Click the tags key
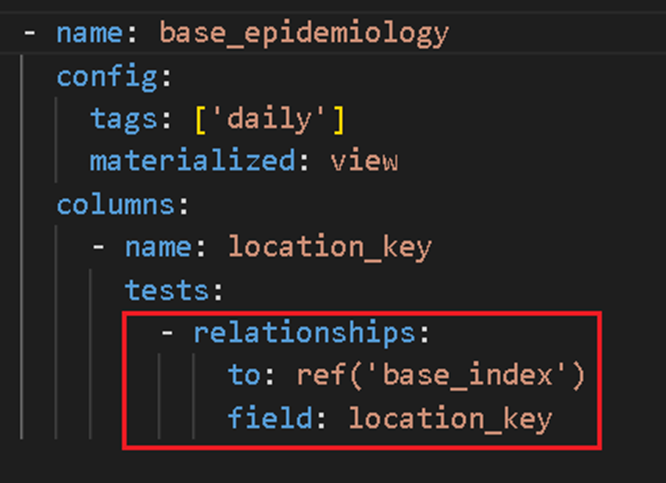The height and width of the screenshot is (483, 666). click(x=124, y=119)
